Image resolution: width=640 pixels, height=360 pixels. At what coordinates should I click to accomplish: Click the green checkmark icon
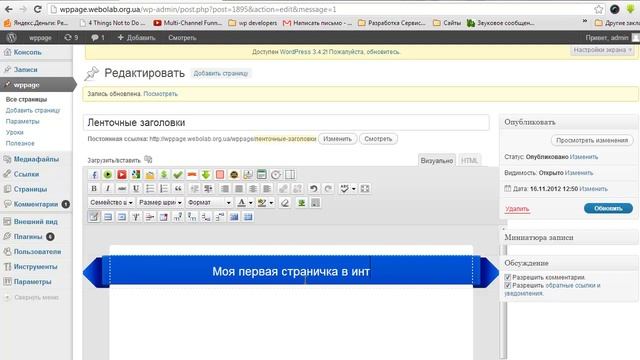178,175
